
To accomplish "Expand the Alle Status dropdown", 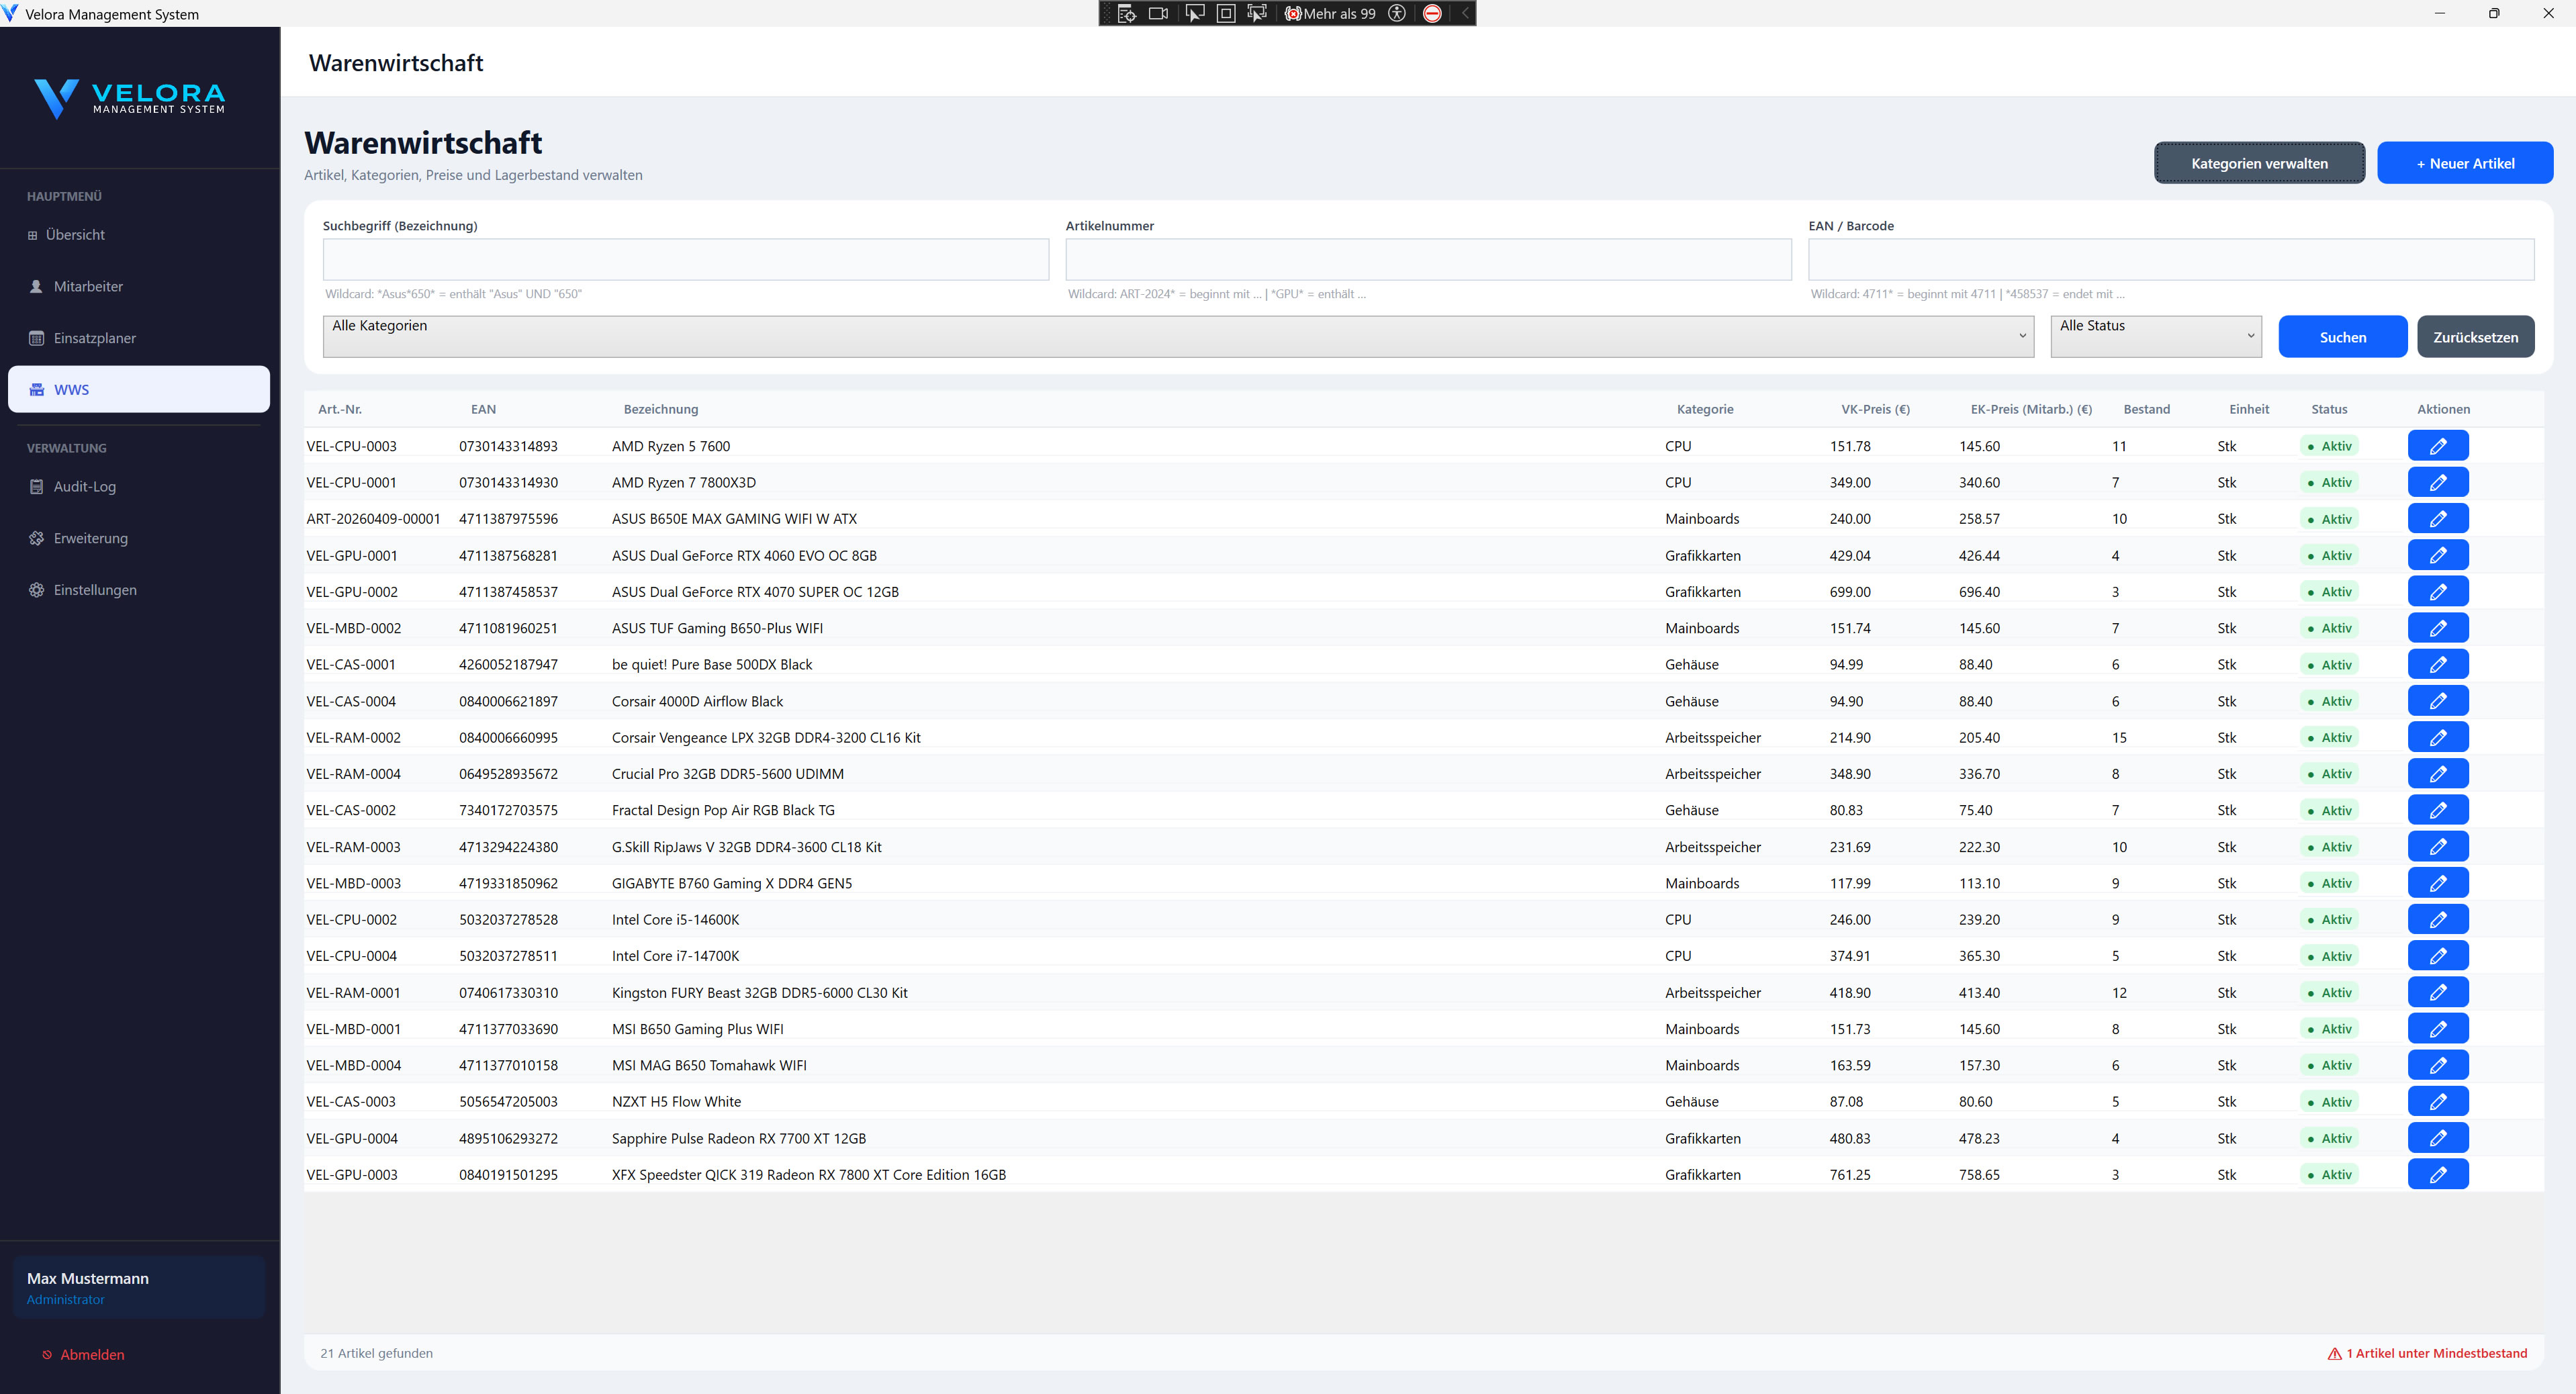I will click(x=2155, y=336).
